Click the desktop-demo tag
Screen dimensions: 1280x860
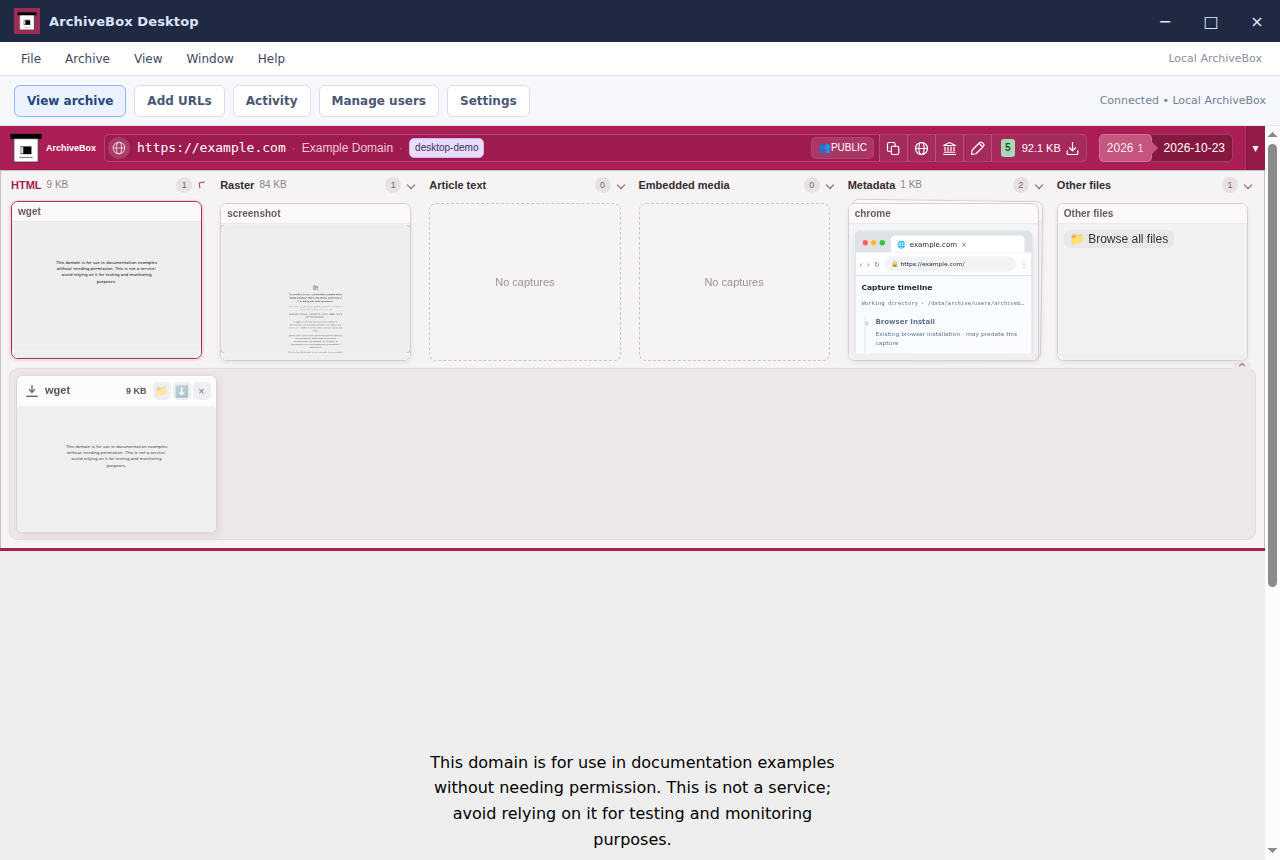point(447,148)
